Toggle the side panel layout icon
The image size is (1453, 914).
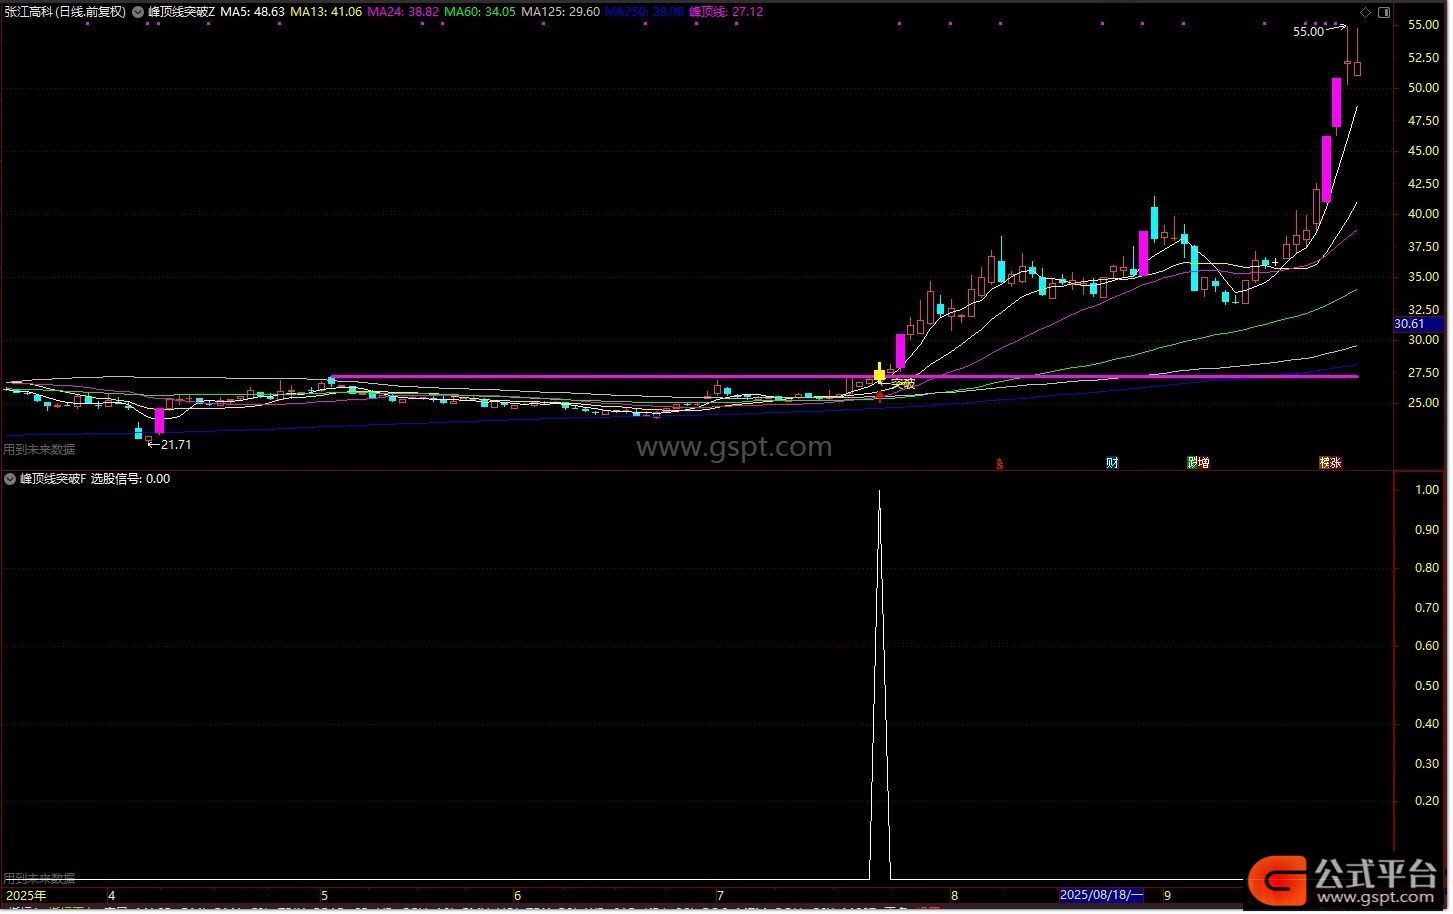tap(1384, 12)
